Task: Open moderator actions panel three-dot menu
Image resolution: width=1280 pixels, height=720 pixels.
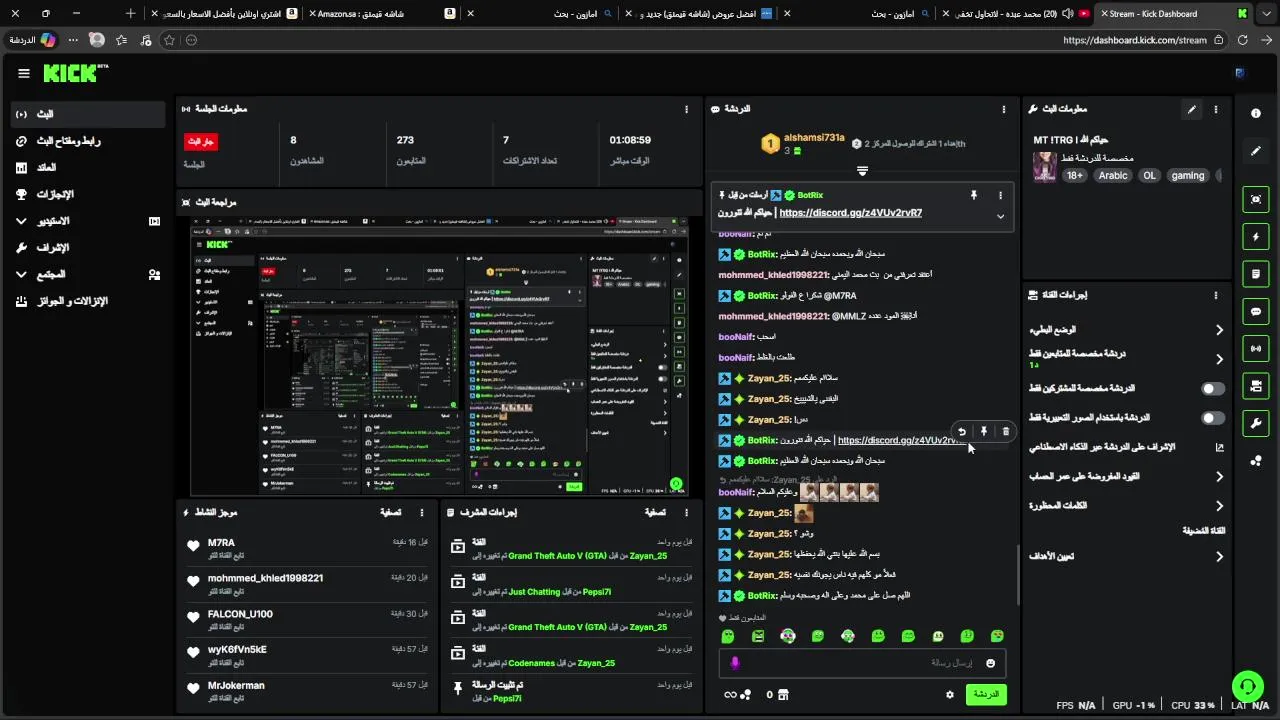Action: click(x=686, y=512)
